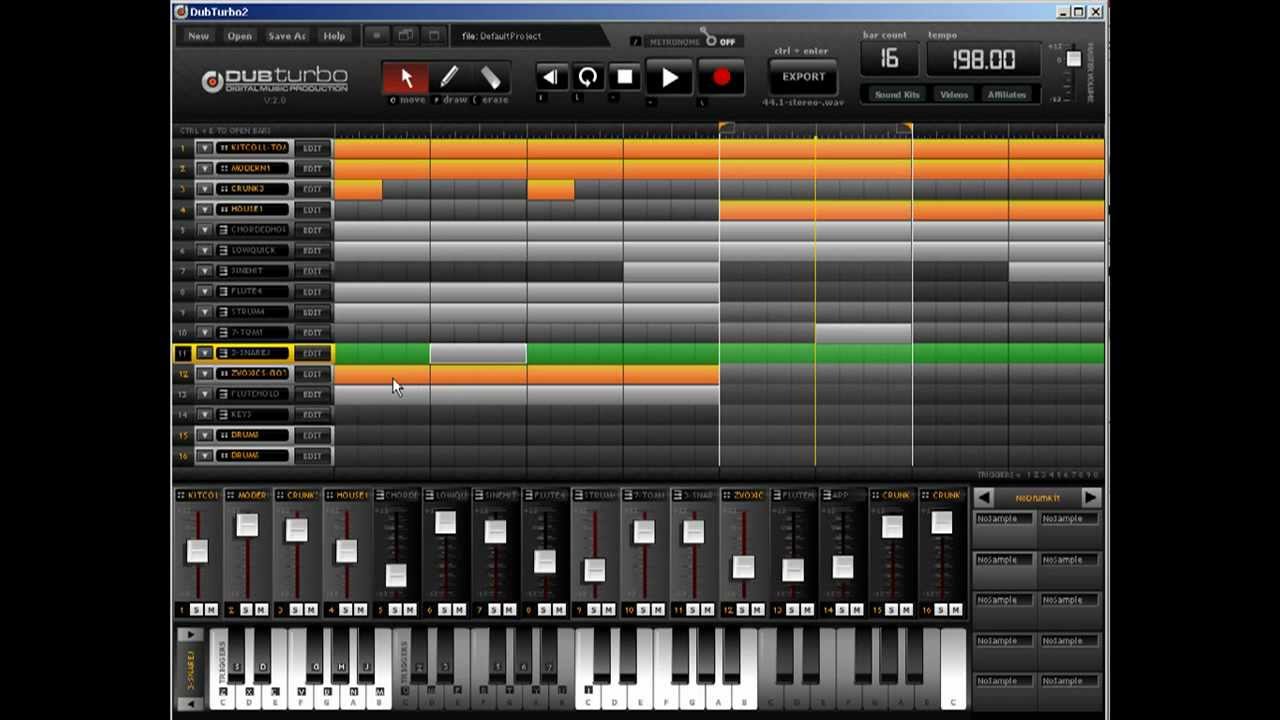
Task: Adjust the master volume slider
Action: (1073, 59)
